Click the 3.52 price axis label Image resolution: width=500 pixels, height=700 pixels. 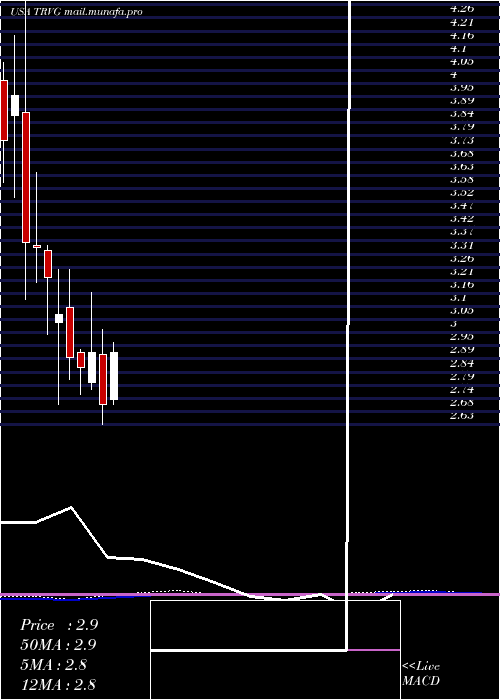(462, 193)
